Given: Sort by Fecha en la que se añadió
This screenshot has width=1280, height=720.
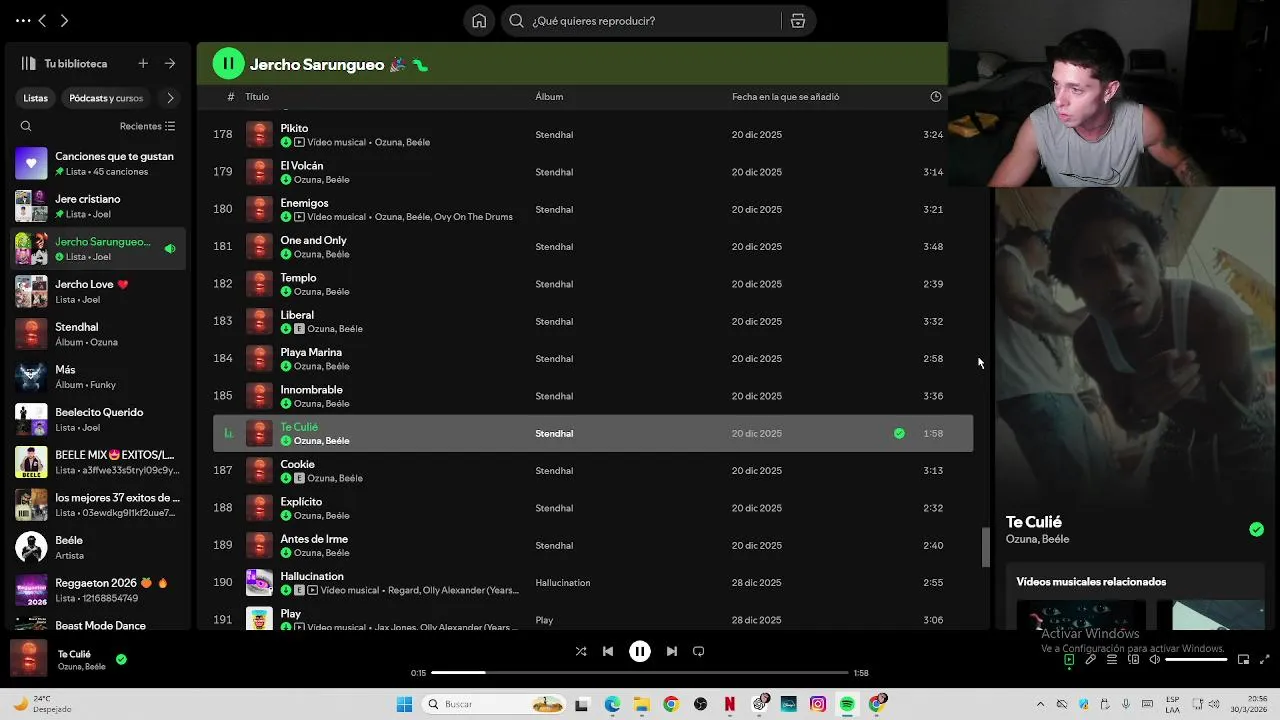Looking at the screenshot, I should click(785, 97).
